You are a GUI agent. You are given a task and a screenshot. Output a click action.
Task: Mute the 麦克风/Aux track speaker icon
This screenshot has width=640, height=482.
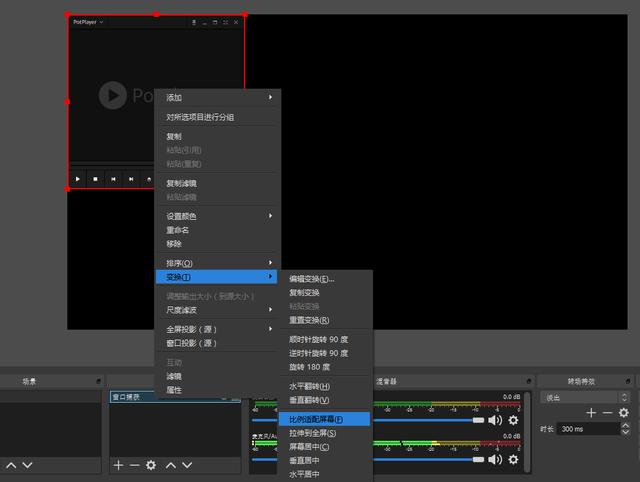click(x=495, y=459)
